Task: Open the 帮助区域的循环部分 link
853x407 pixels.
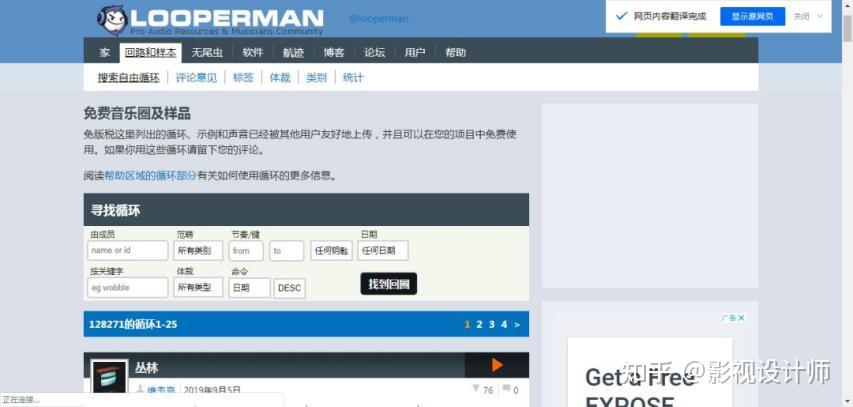Action: (x=150, y=176)
